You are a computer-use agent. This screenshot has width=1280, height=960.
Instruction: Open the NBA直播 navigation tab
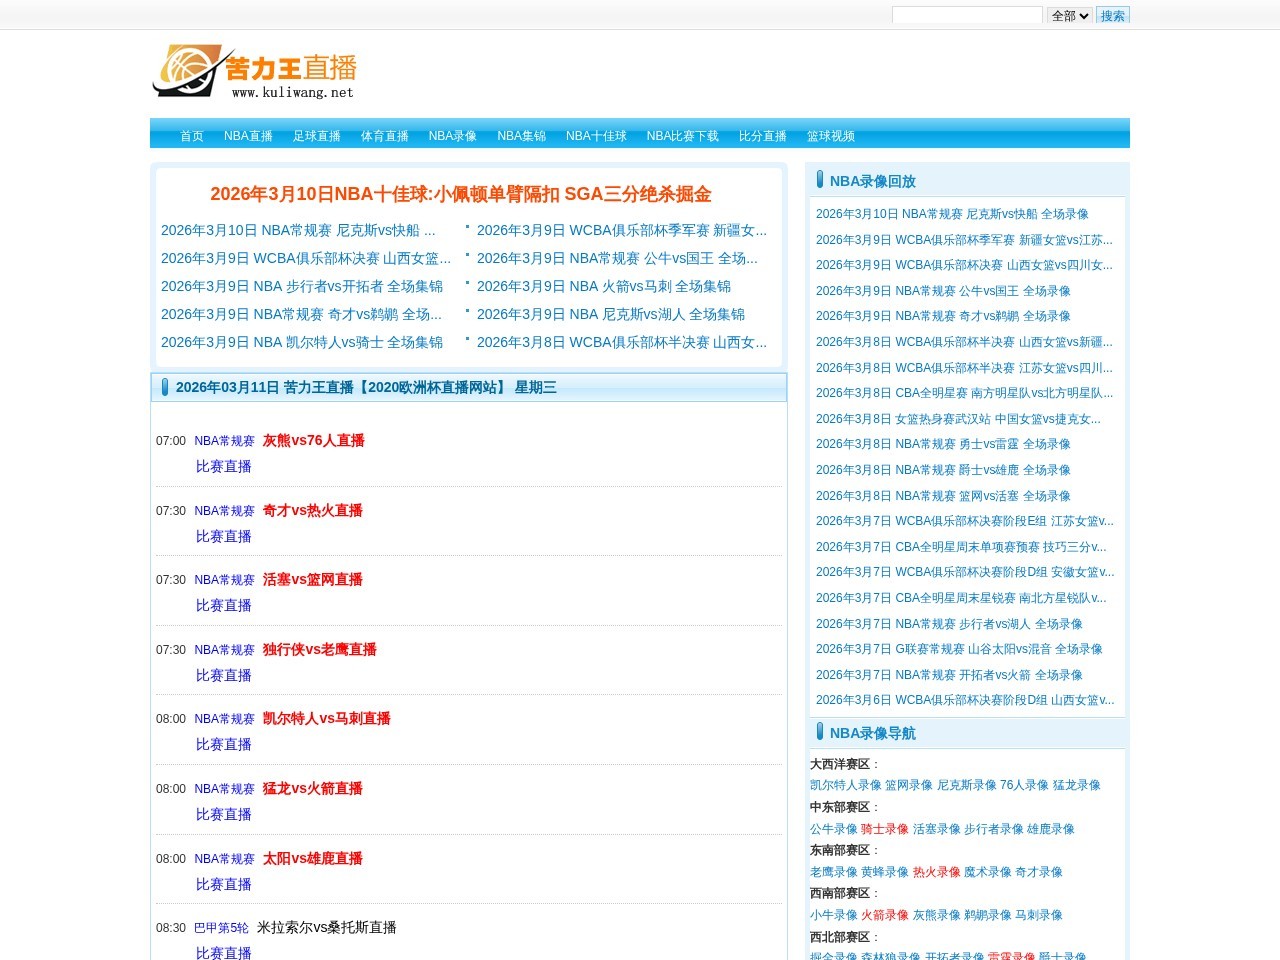pyautogui.click(x=248, y=136)
